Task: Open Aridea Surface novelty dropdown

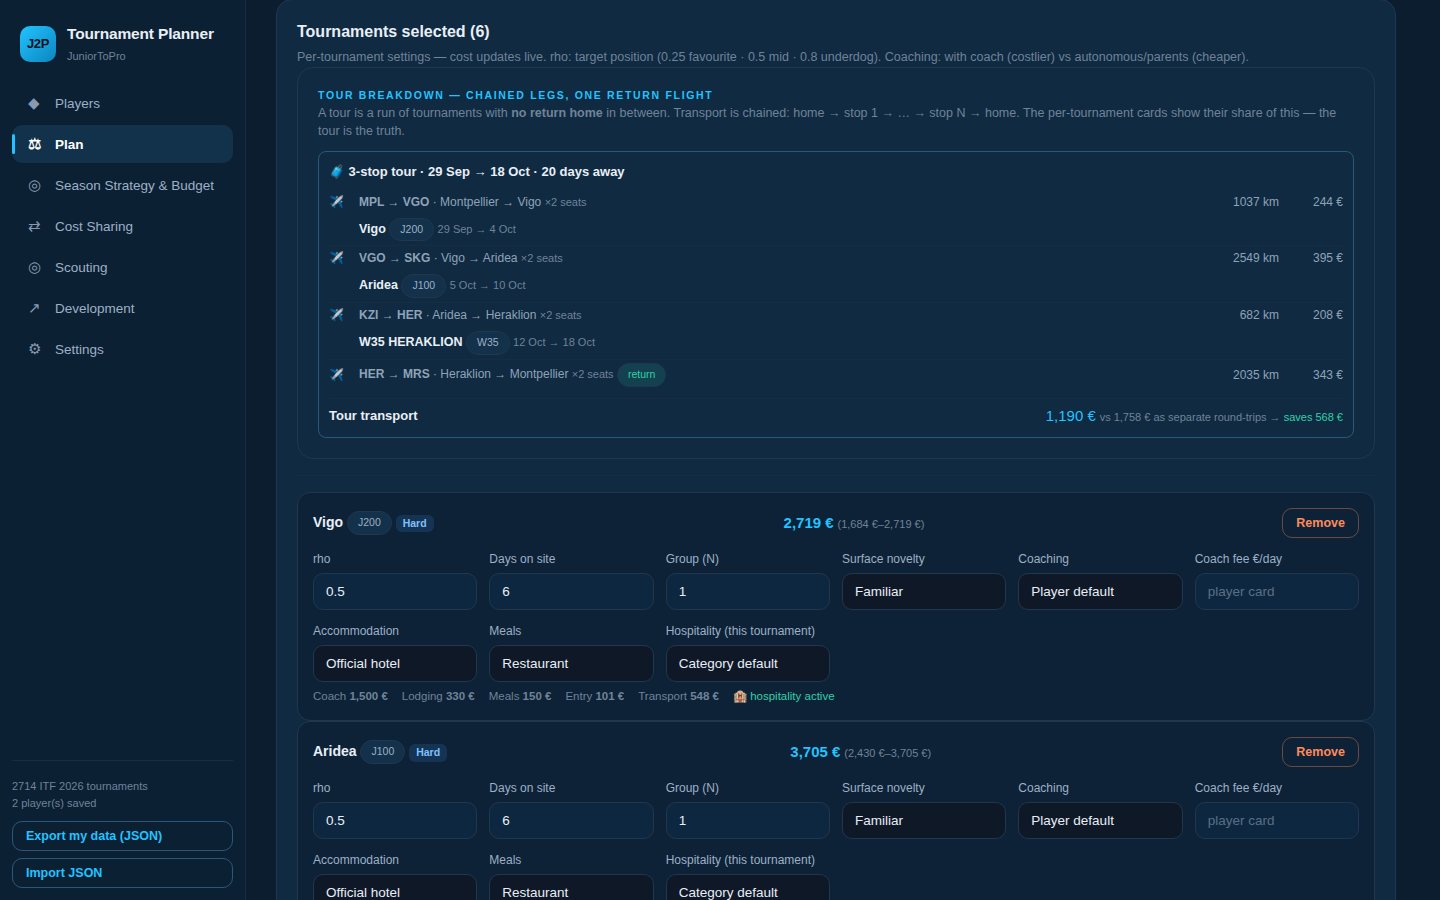Action: point(923,821)
